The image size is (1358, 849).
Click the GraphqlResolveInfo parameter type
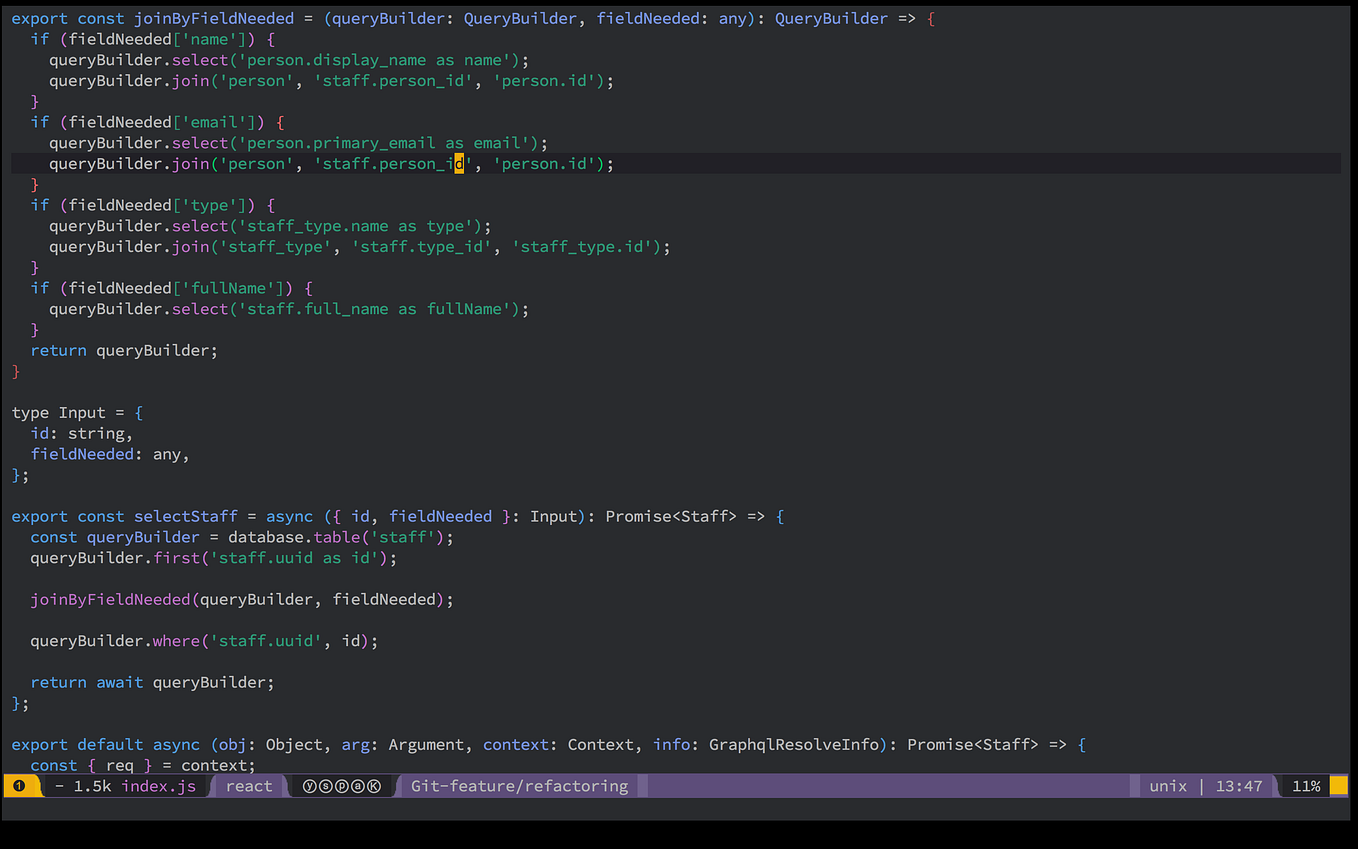click(x=793, y=744)
